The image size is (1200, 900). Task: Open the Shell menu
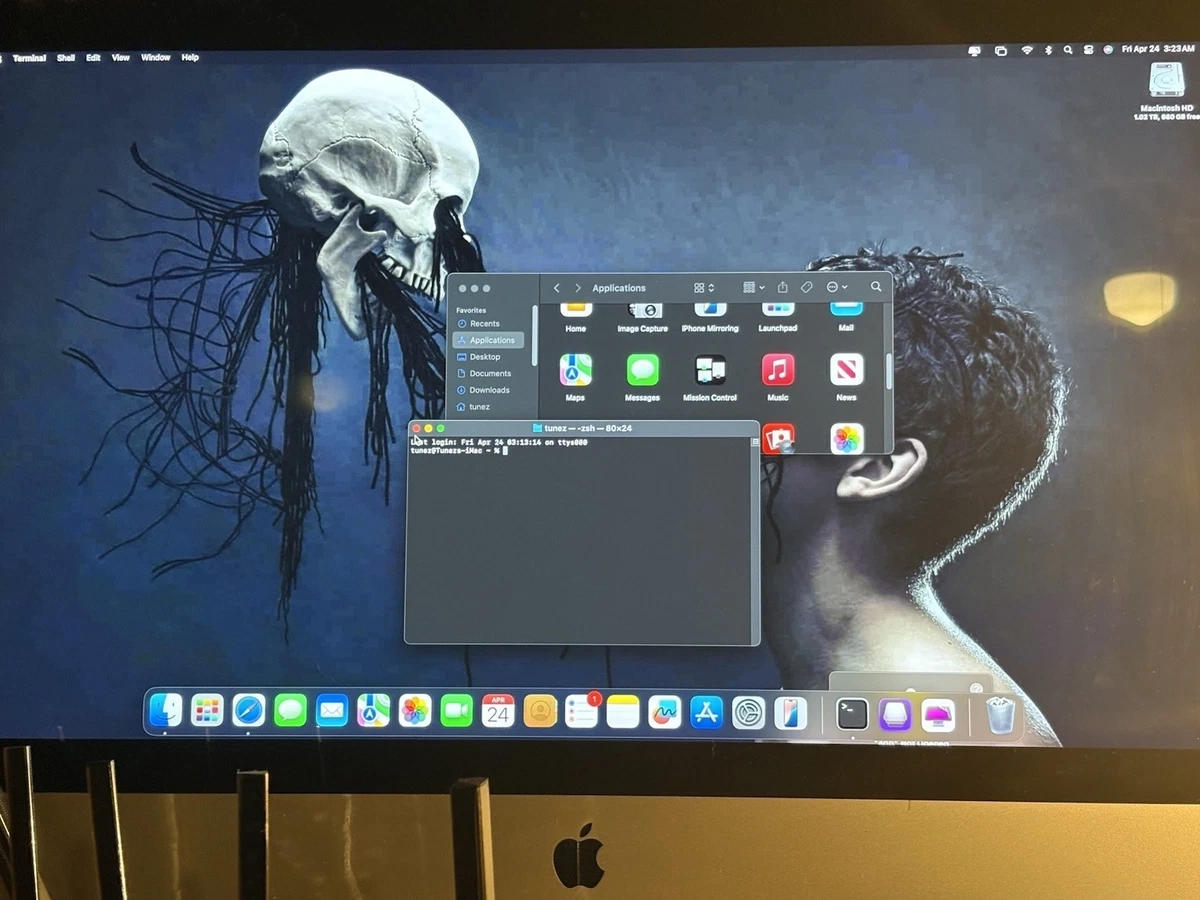point(66,58)
